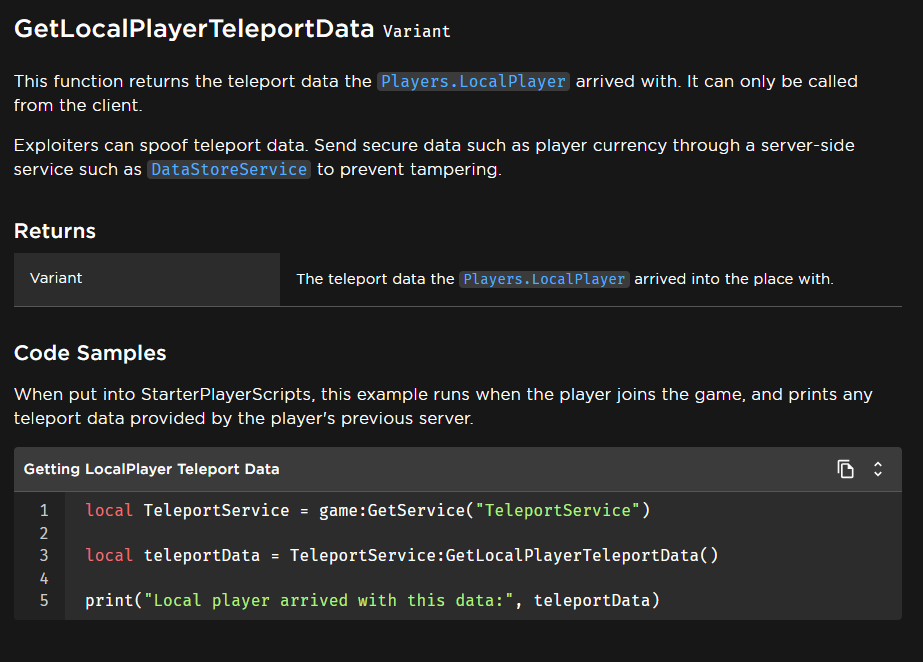
Task: Click the Variant cell in the Returns table
Action: 56,279
